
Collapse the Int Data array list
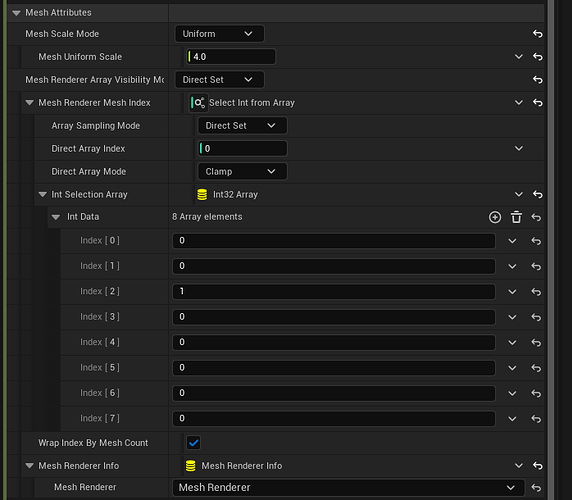click(56, 217)
